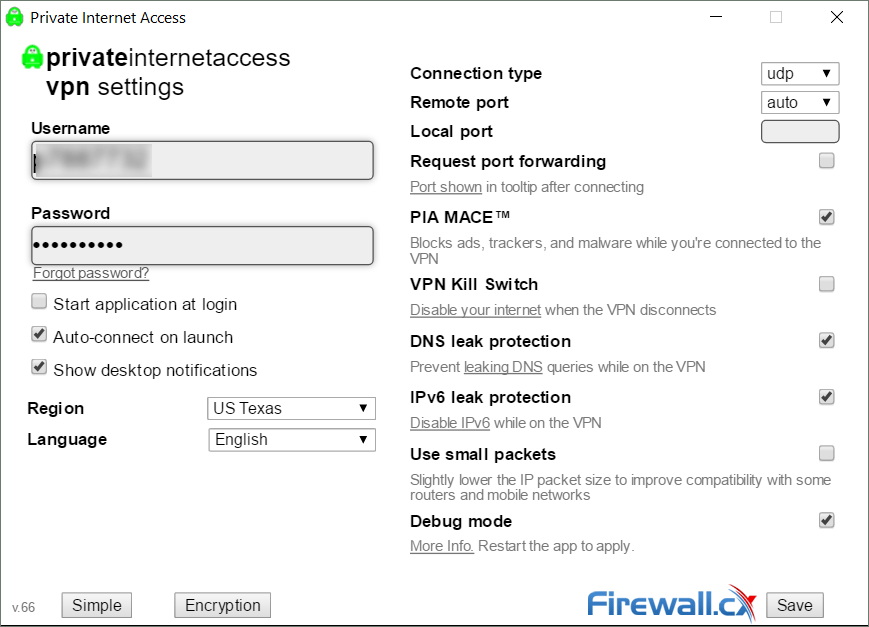Open the Encryption settings
The height and width of the screenshot is (627, 869).
pyautogui.click(x=223, y=605)
